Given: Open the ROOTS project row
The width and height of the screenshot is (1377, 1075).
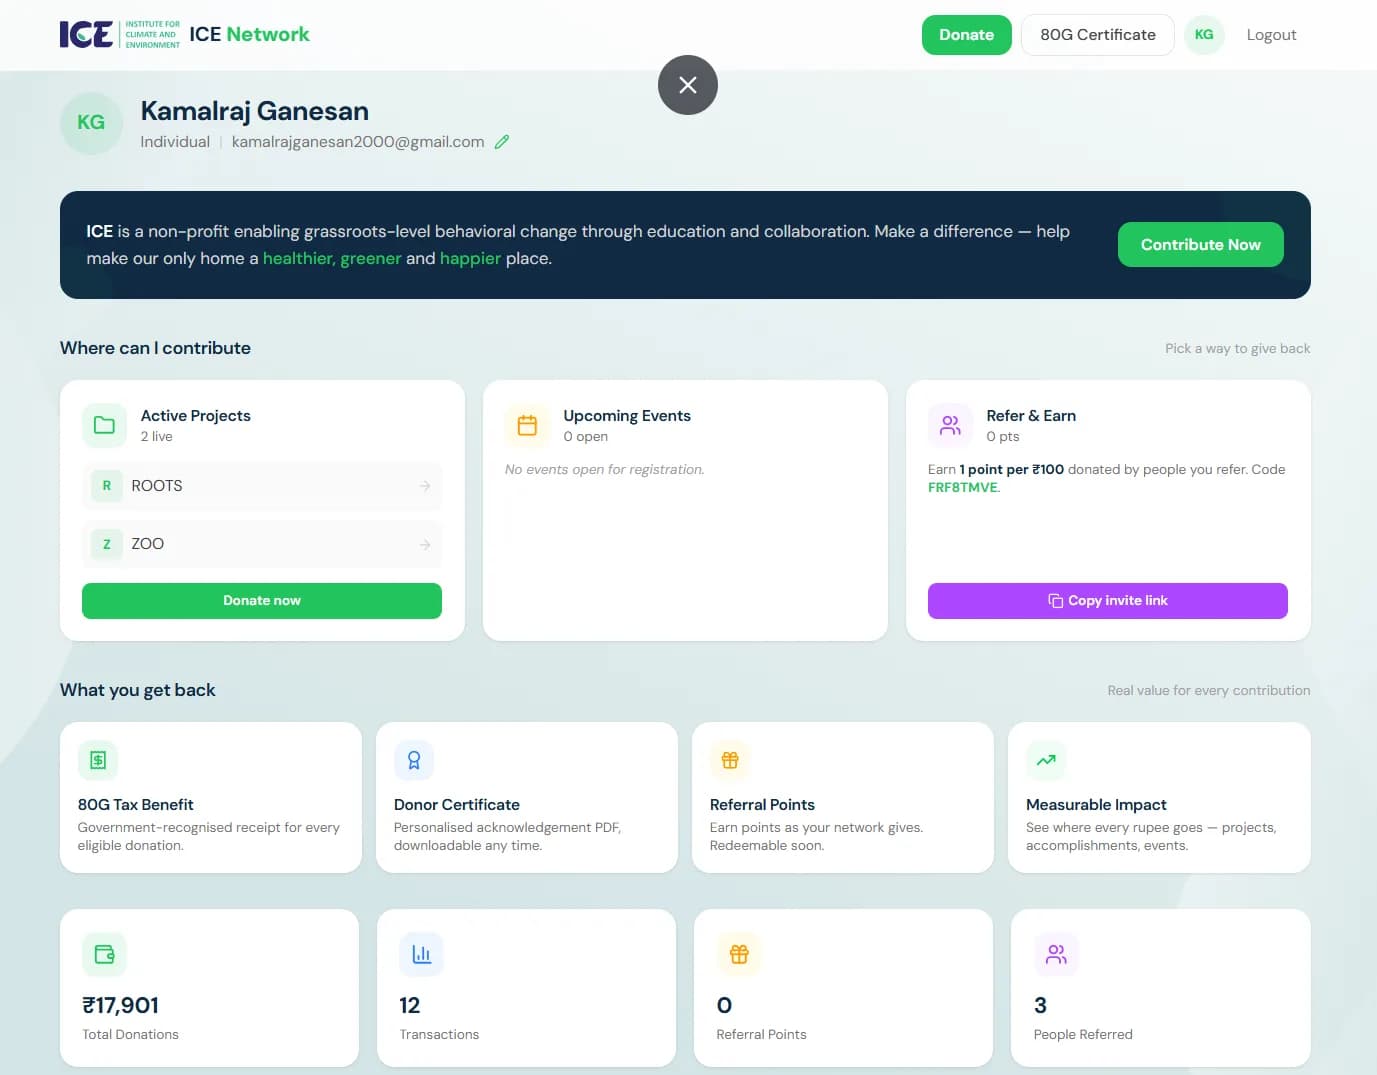Looking at the screenshot, I should 262,486.
